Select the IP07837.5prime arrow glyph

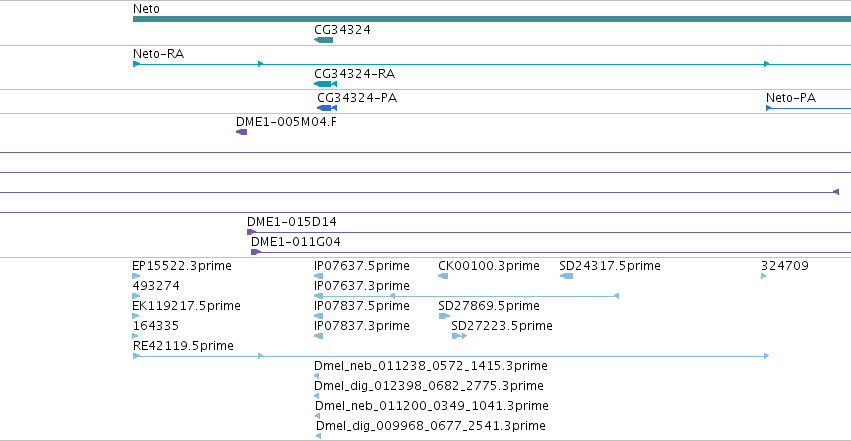(319, 316)
